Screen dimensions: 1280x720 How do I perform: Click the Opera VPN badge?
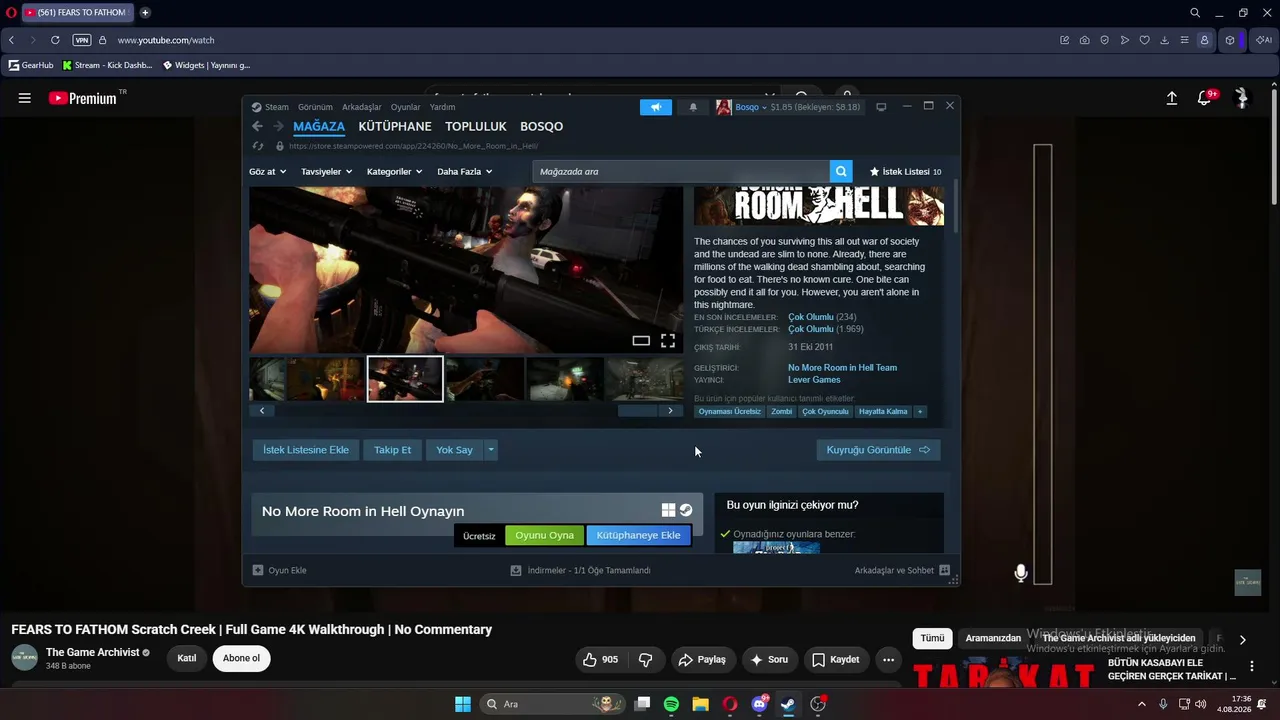(x=82, y=40)
